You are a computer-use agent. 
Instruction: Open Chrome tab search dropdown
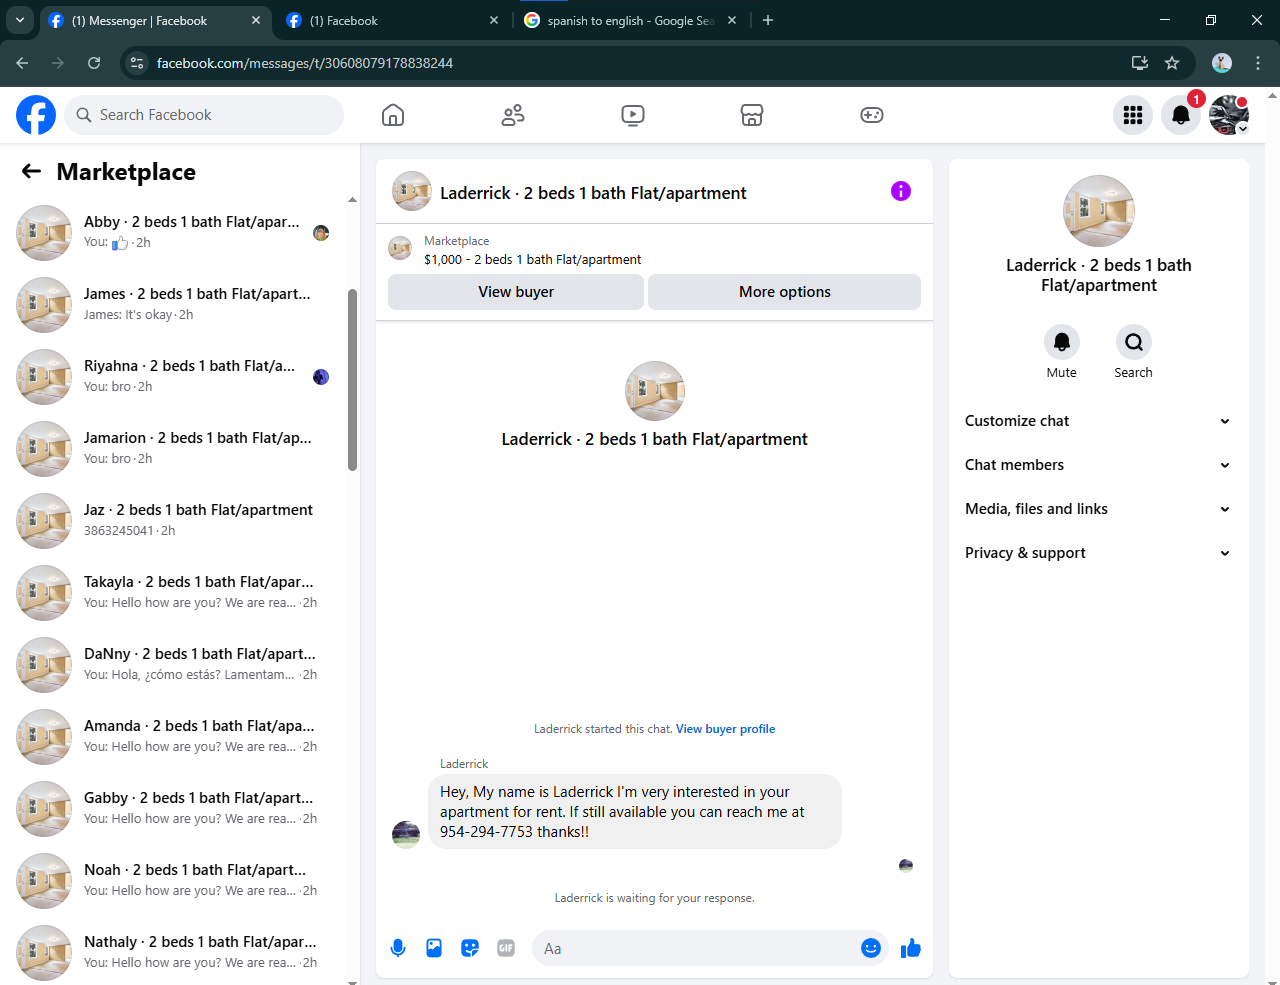(x=20, y=20)
